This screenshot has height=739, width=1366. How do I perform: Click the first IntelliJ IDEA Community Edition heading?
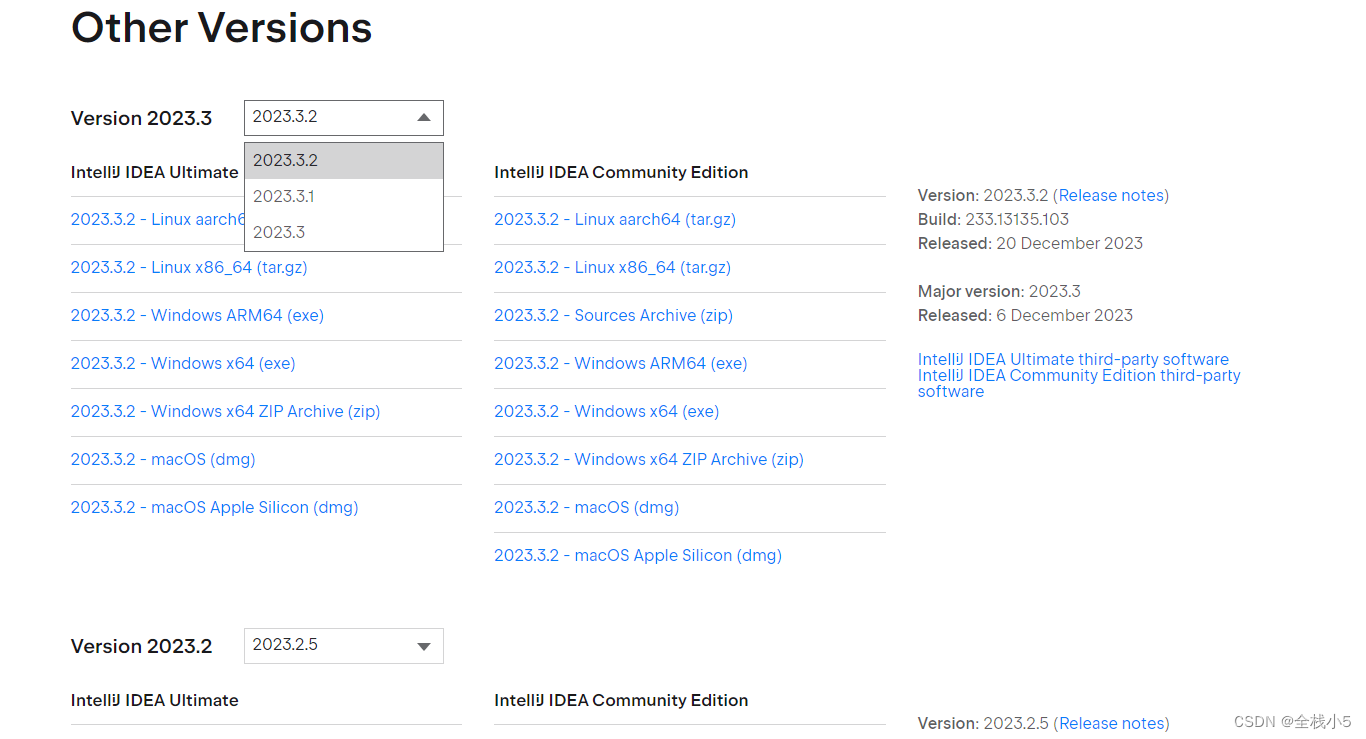click(x=621, y=173)
